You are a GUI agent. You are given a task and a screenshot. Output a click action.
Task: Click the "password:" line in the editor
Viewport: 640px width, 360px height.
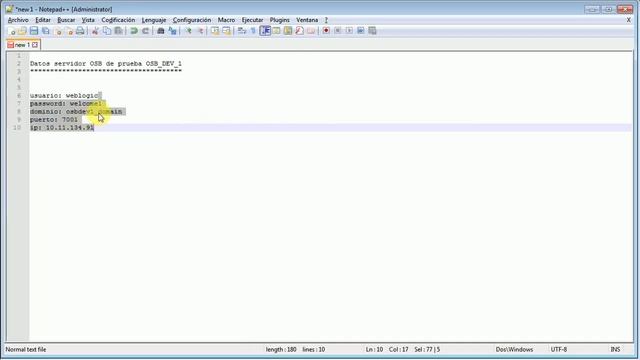[x=66, y=104]
